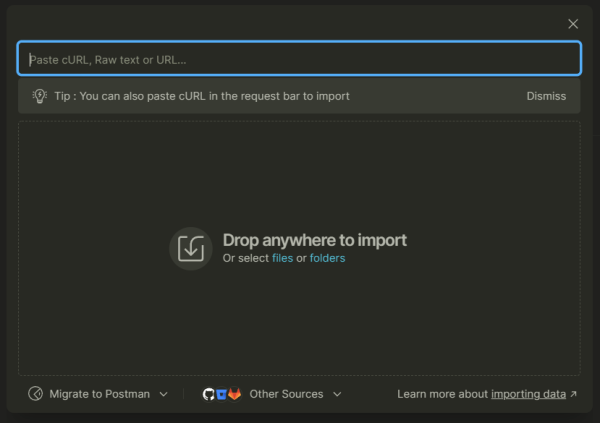
Task: Select the 'folders' link to pick folders
Action: tap(327, 258)
